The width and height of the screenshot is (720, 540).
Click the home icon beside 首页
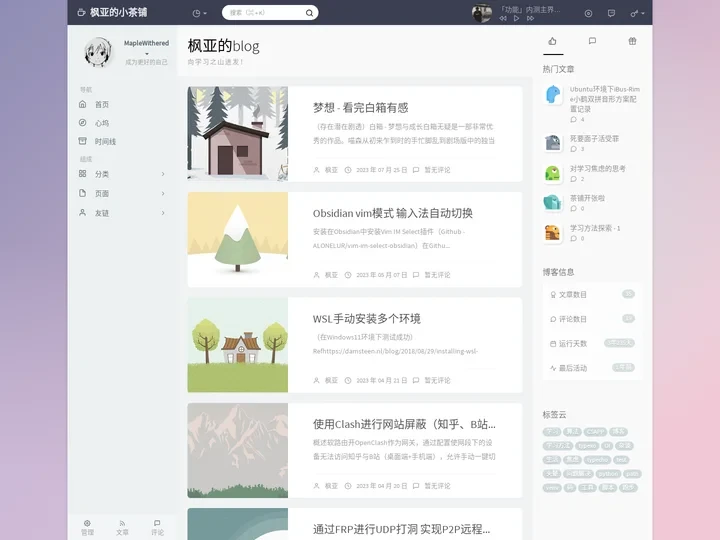click(83, 104)
